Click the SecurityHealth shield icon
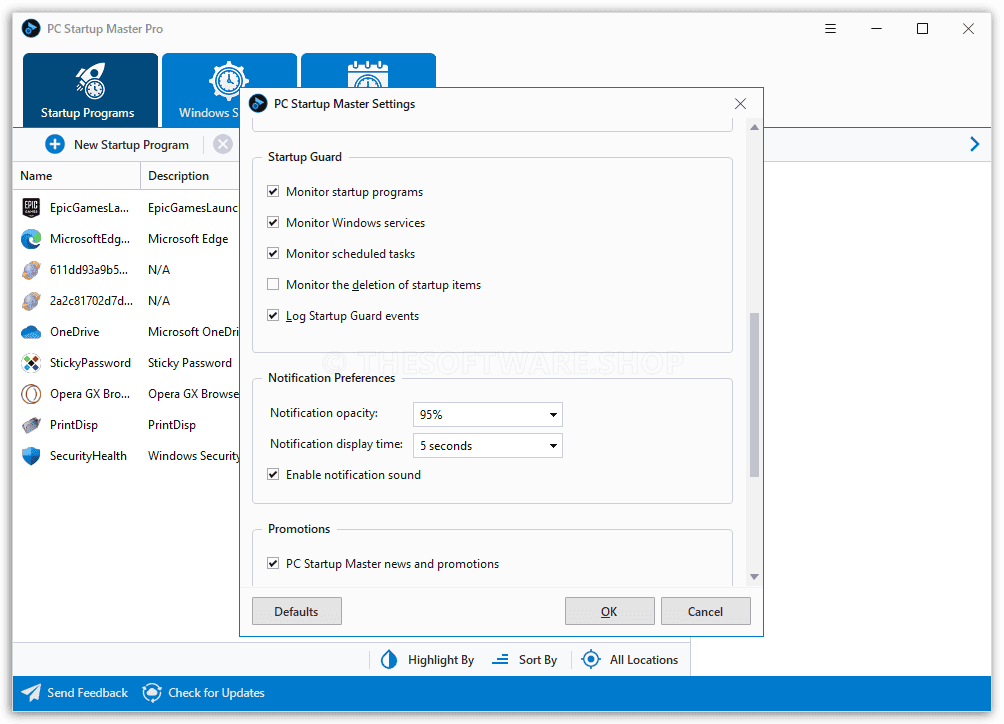This screenshot has width=1004, height=724. coord(31,456)
